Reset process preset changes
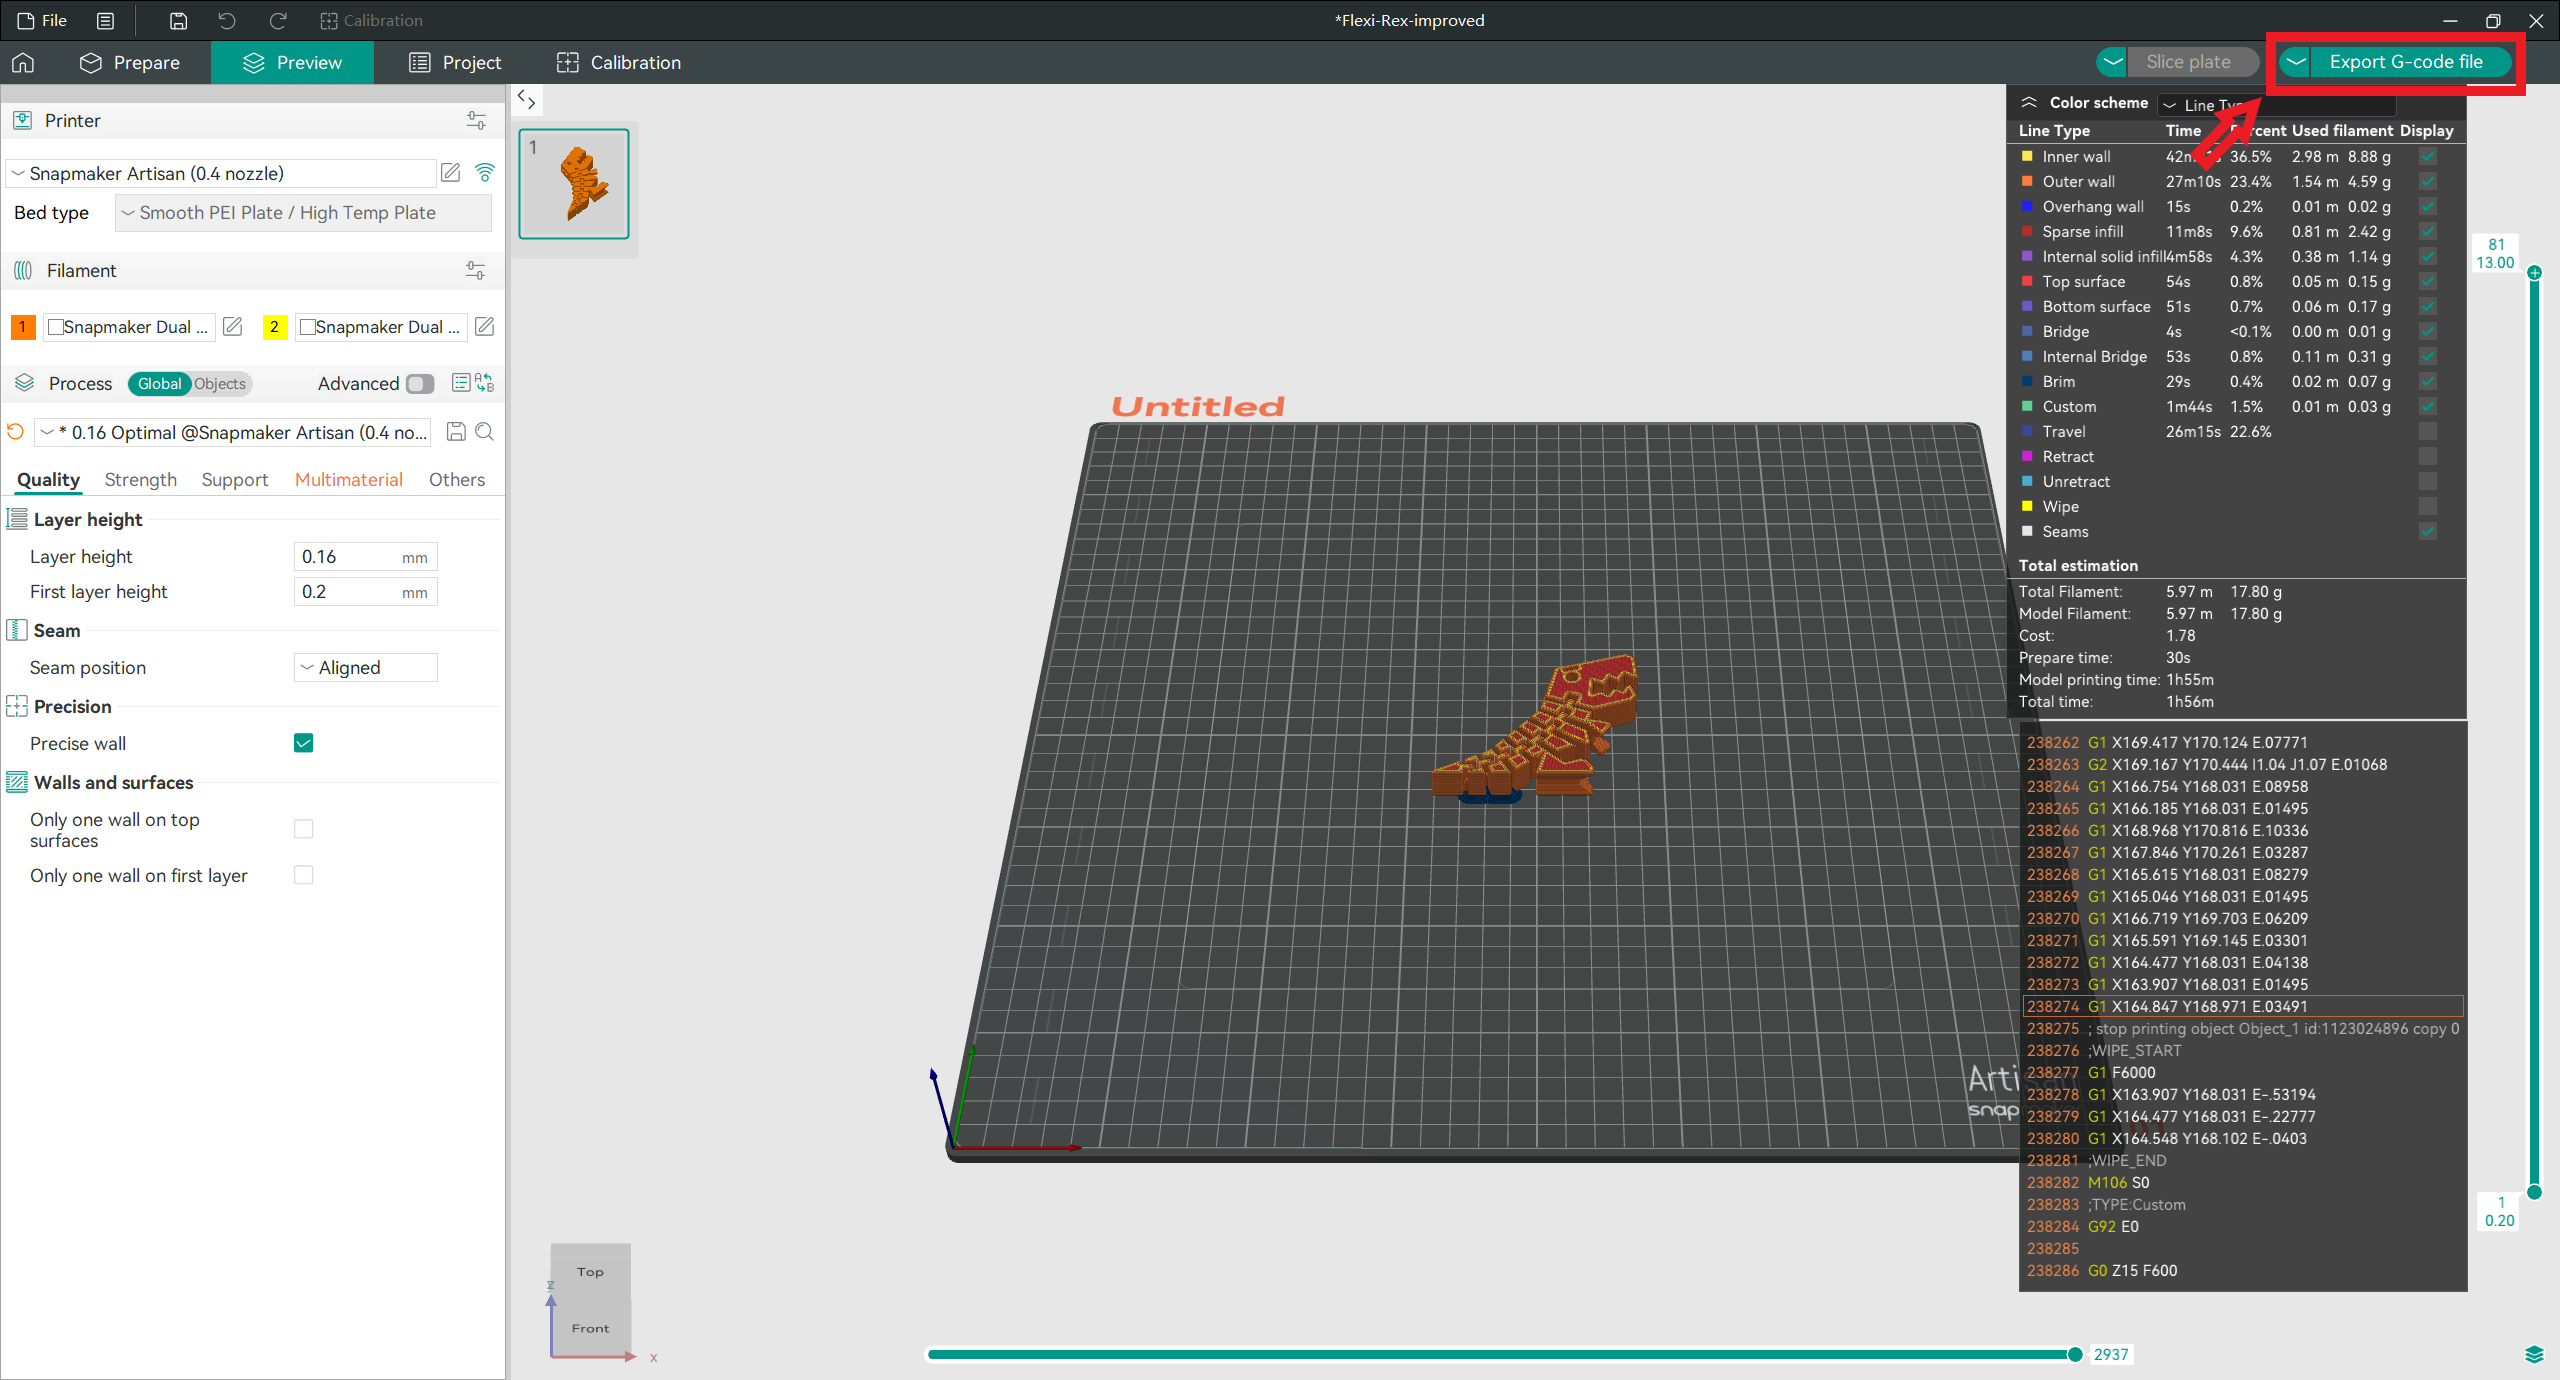 [15, 432]
